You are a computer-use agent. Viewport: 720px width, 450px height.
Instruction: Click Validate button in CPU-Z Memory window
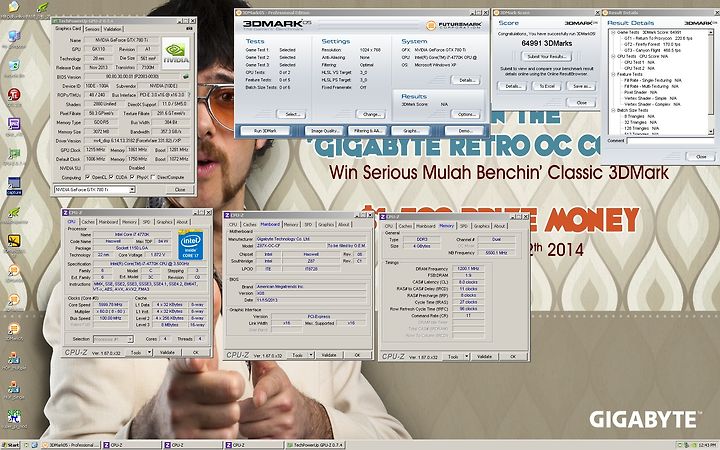484,356
